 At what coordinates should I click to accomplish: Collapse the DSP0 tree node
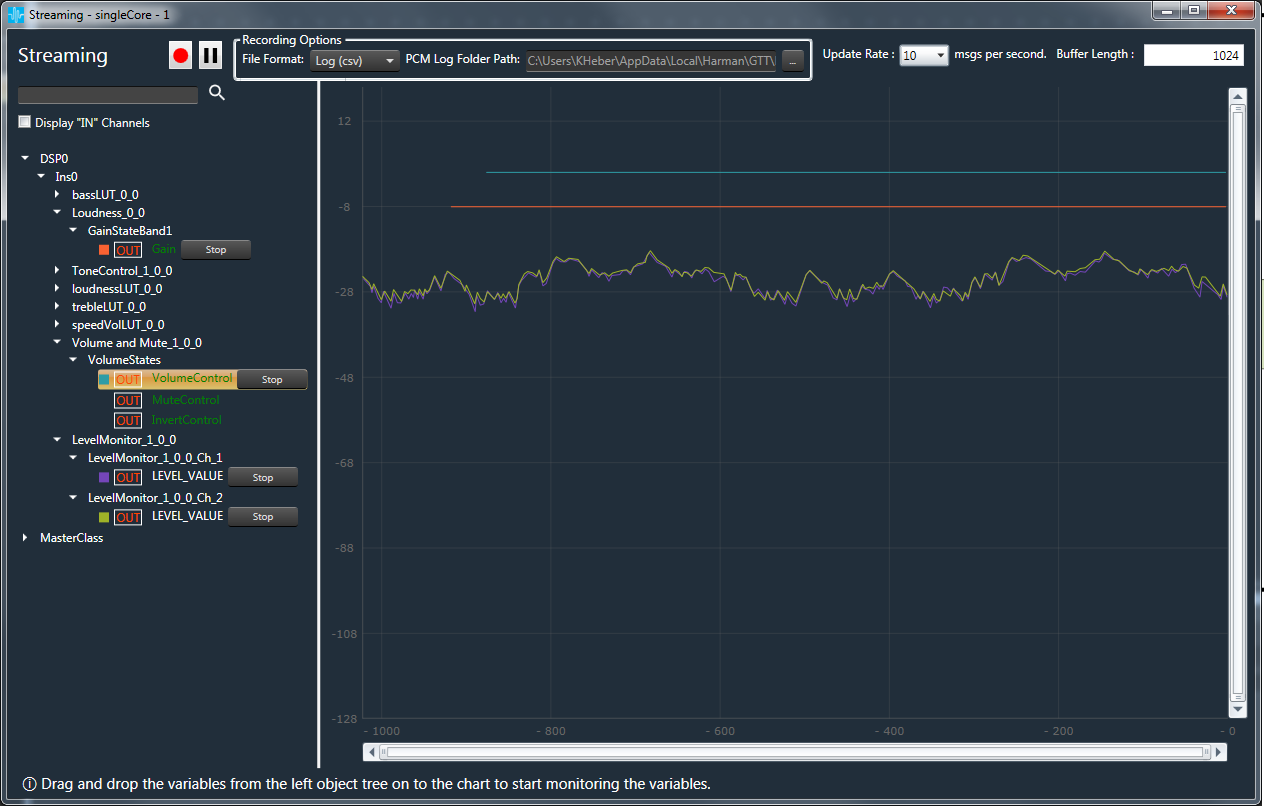click(25, 158)
